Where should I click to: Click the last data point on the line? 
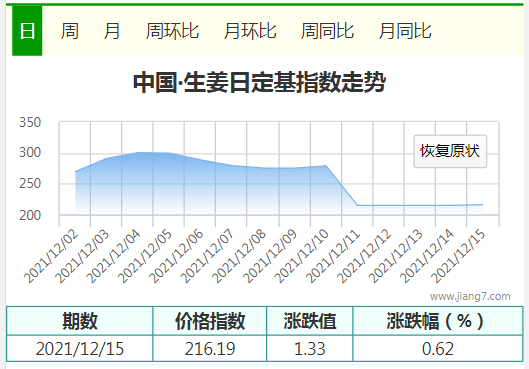pos(482,204)
